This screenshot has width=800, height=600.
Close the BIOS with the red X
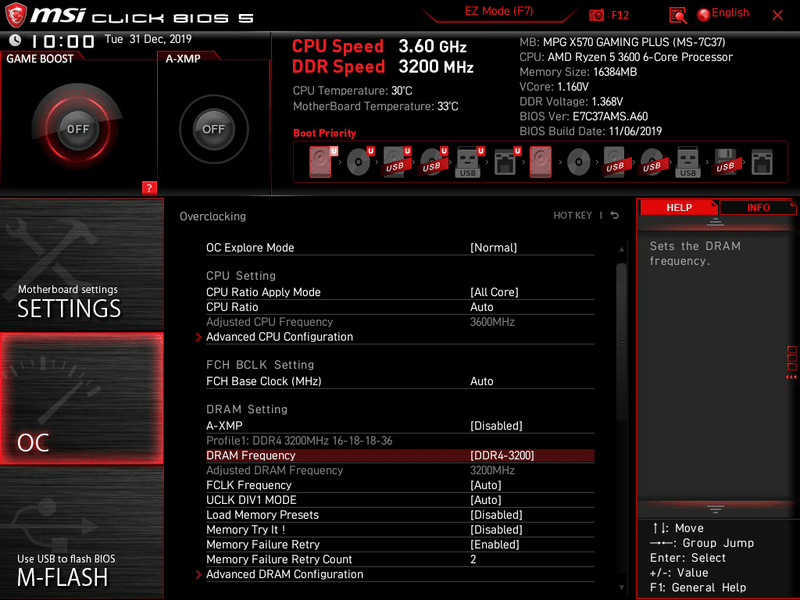tap(777, 15)
